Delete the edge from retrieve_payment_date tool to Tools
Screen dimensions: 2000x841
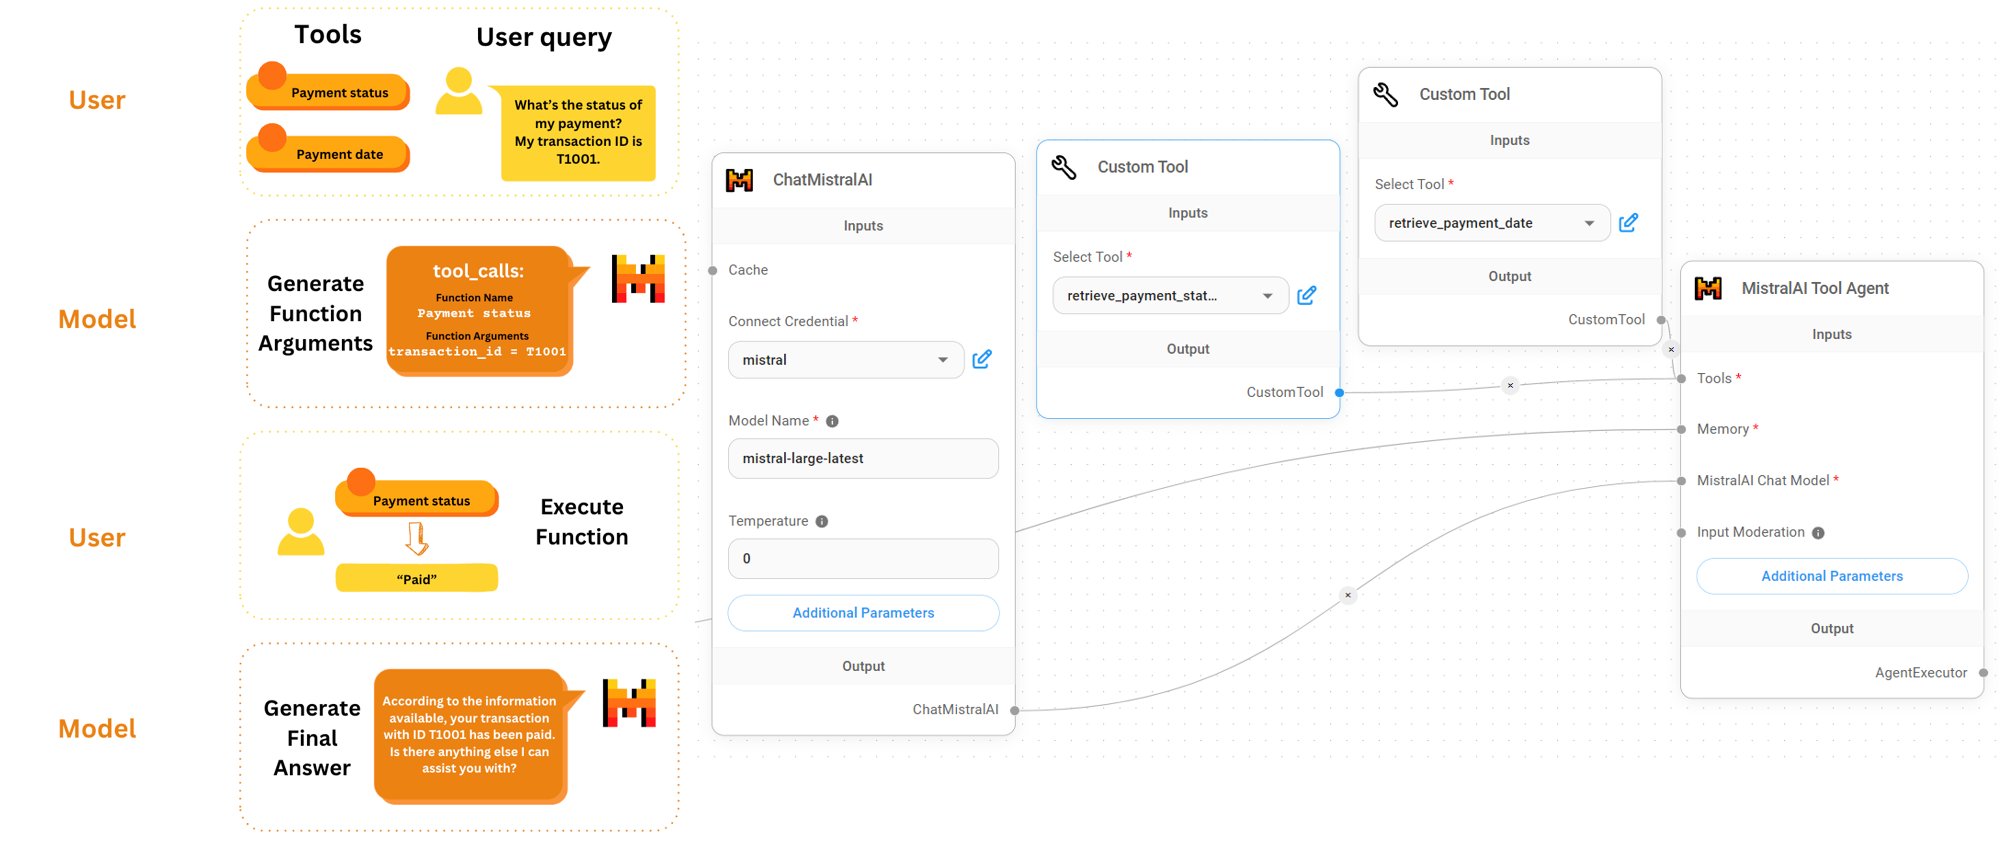pos(1671,349)
